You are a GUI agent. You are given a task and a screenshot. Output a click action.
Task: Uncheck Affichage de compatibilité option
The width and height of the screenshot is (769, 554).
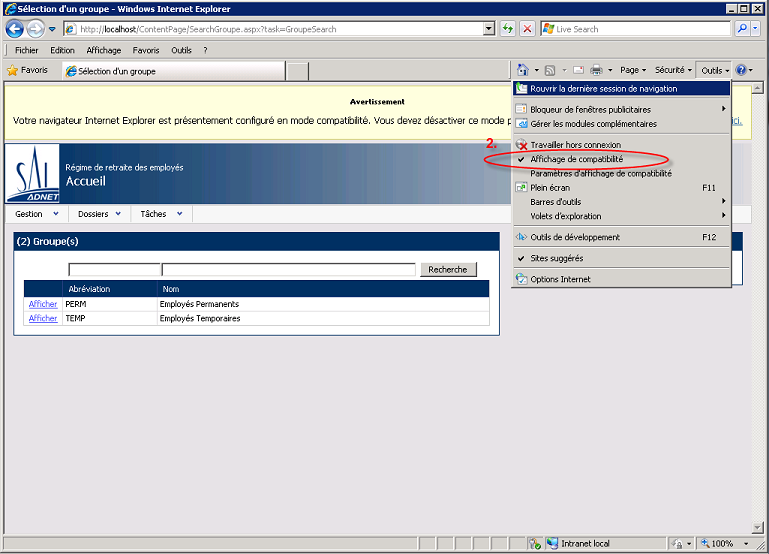[576, 159]
